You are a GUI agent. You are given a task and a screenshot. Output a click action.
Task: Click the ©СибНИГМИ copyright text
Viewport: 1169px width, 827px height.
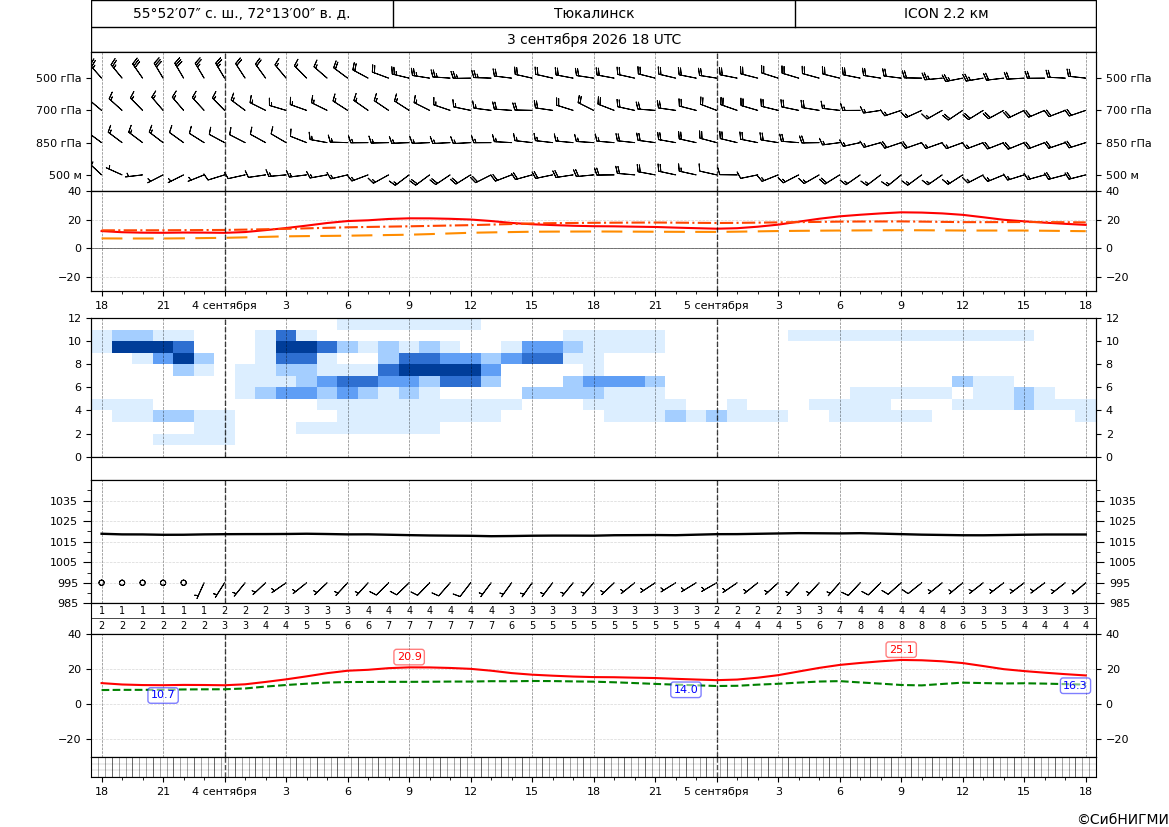[x=1123, y=819]
